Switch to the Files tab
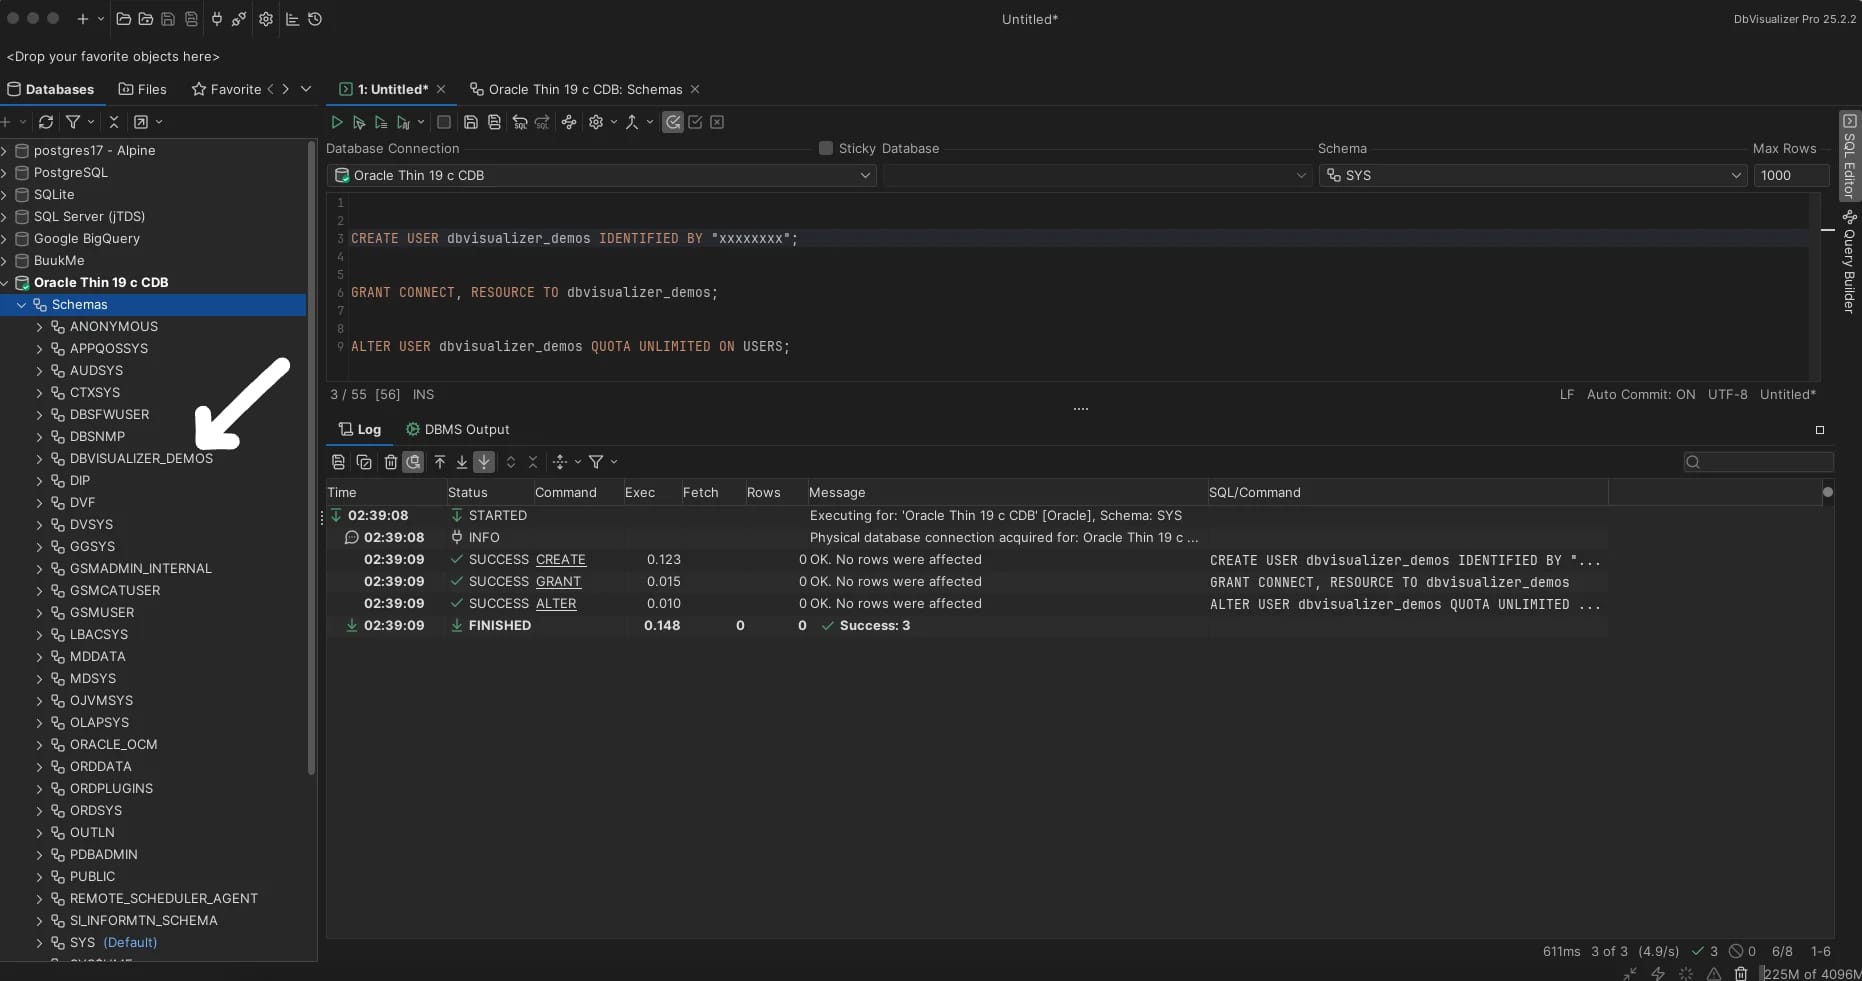The height and width of the screenshot is (981, 1862). click(x=143, y=89)
